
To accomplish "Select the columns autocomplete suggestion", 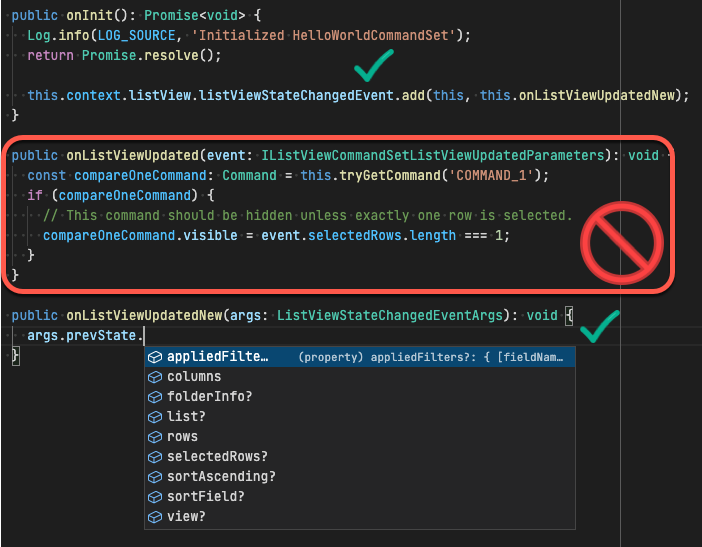I will (360, 377).
